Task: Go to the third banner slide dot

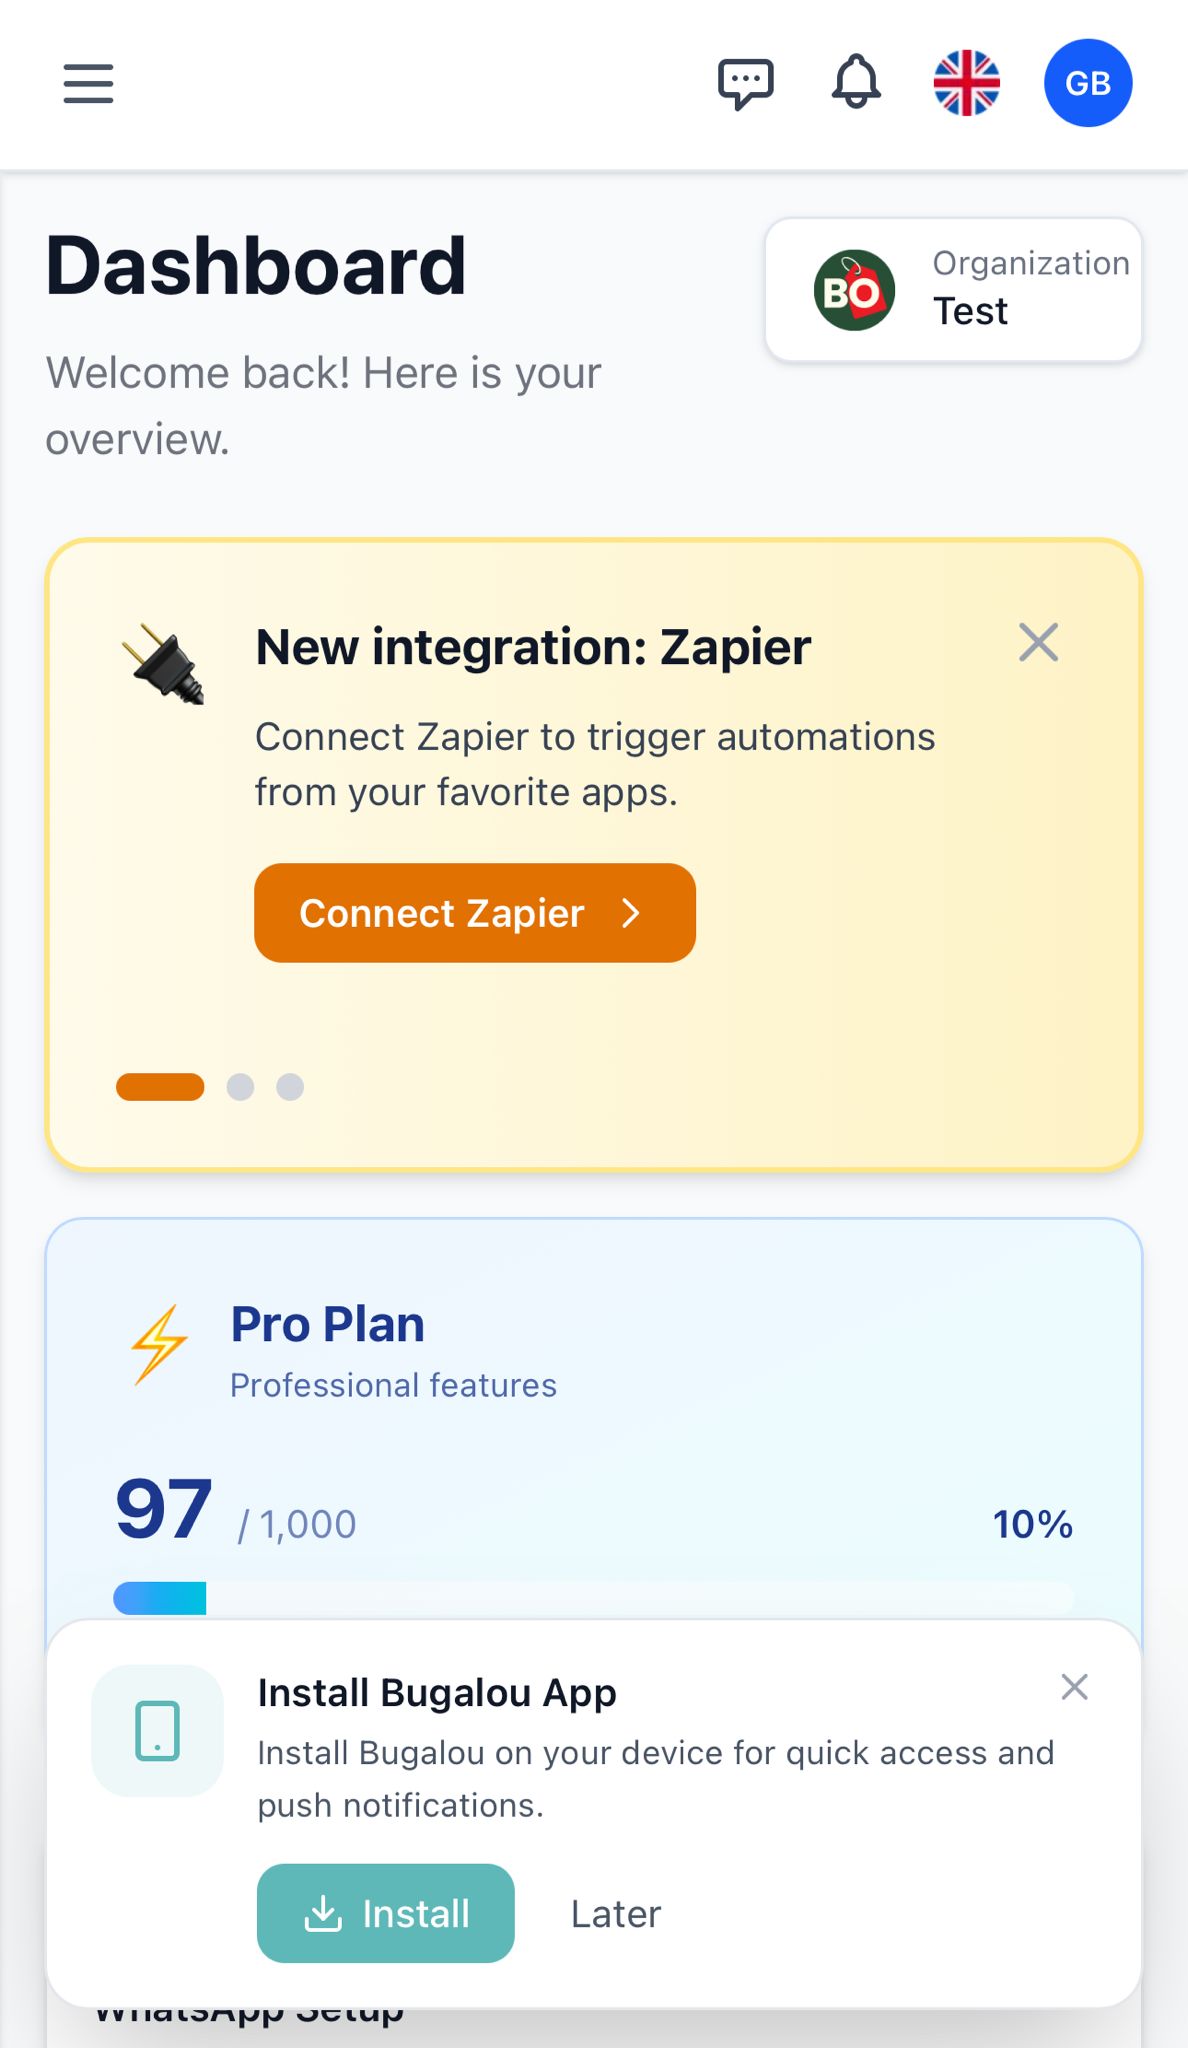Action: pyautogui.click(x=290, y=1087)
